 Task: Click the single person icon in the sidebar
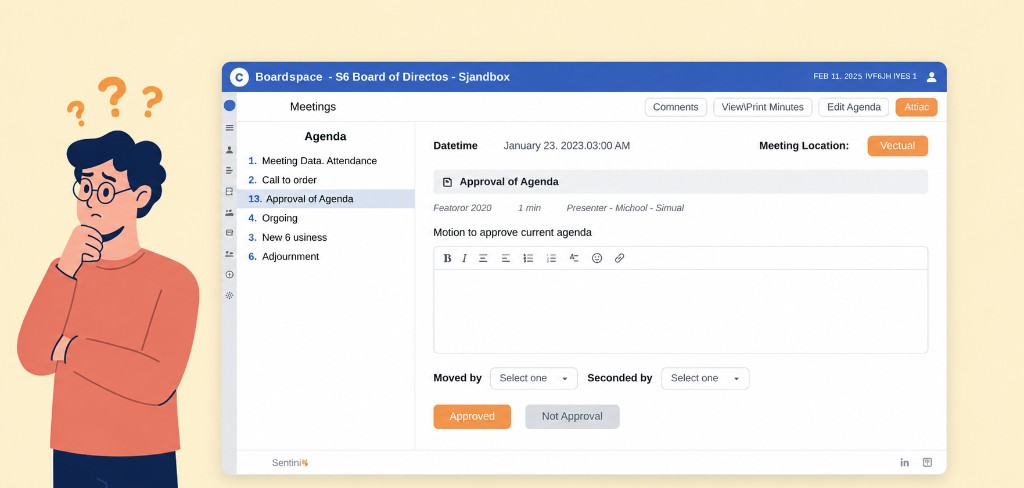click(x=229, y=150)
